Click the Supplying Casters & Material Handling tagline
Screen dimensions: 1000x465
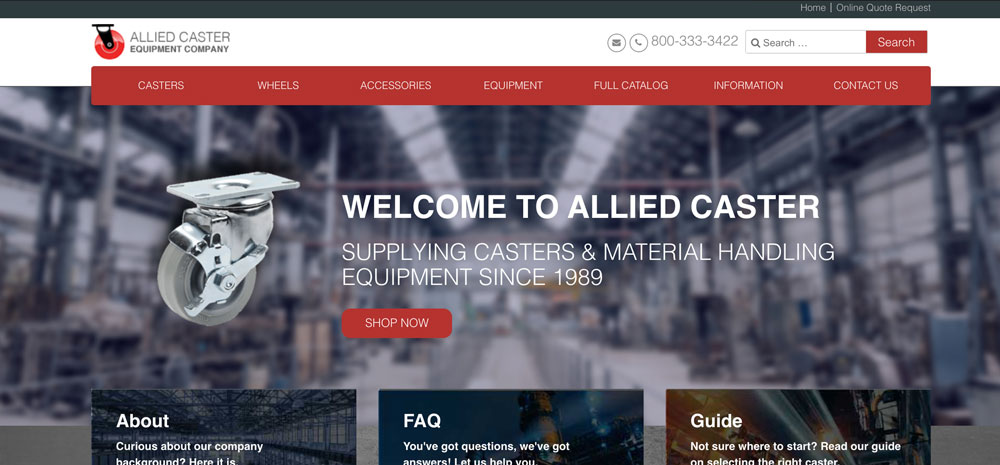pyautogui.click(x=588, y=264)
